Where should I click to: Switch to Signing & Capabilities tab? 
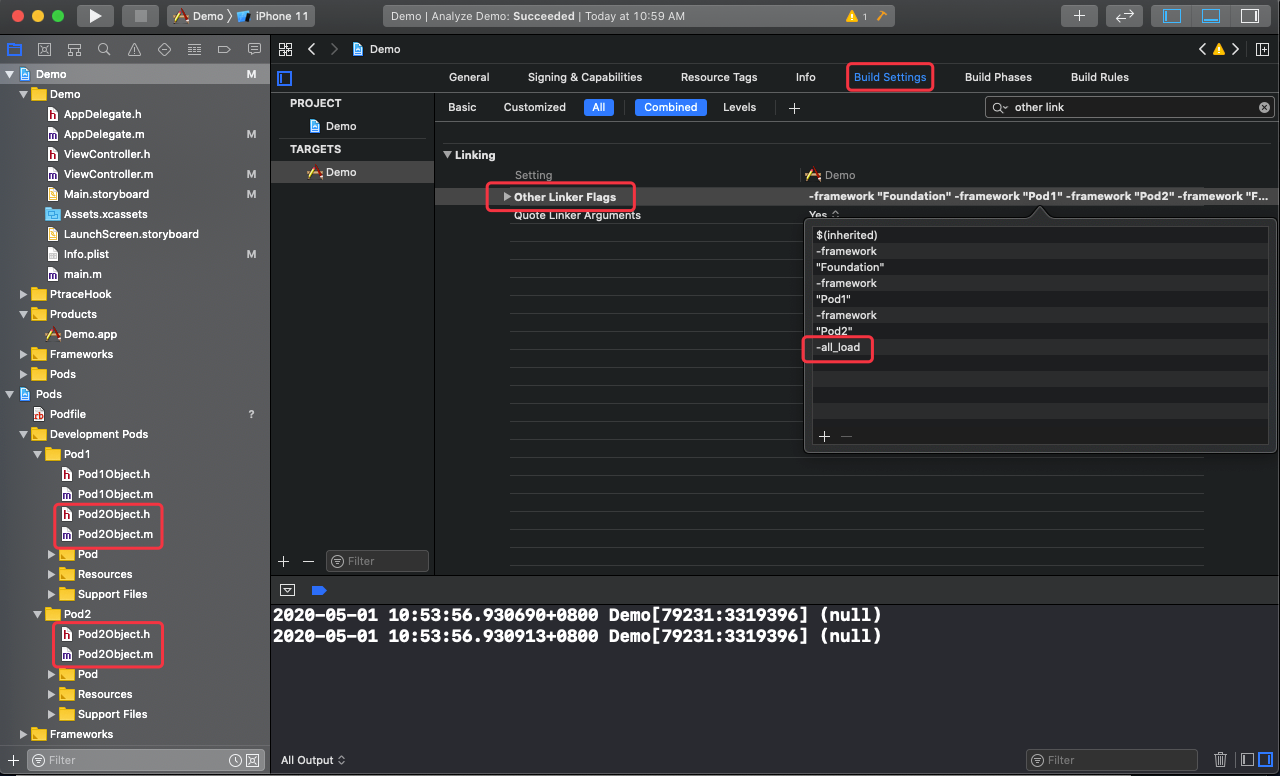[x=585, y=77]
